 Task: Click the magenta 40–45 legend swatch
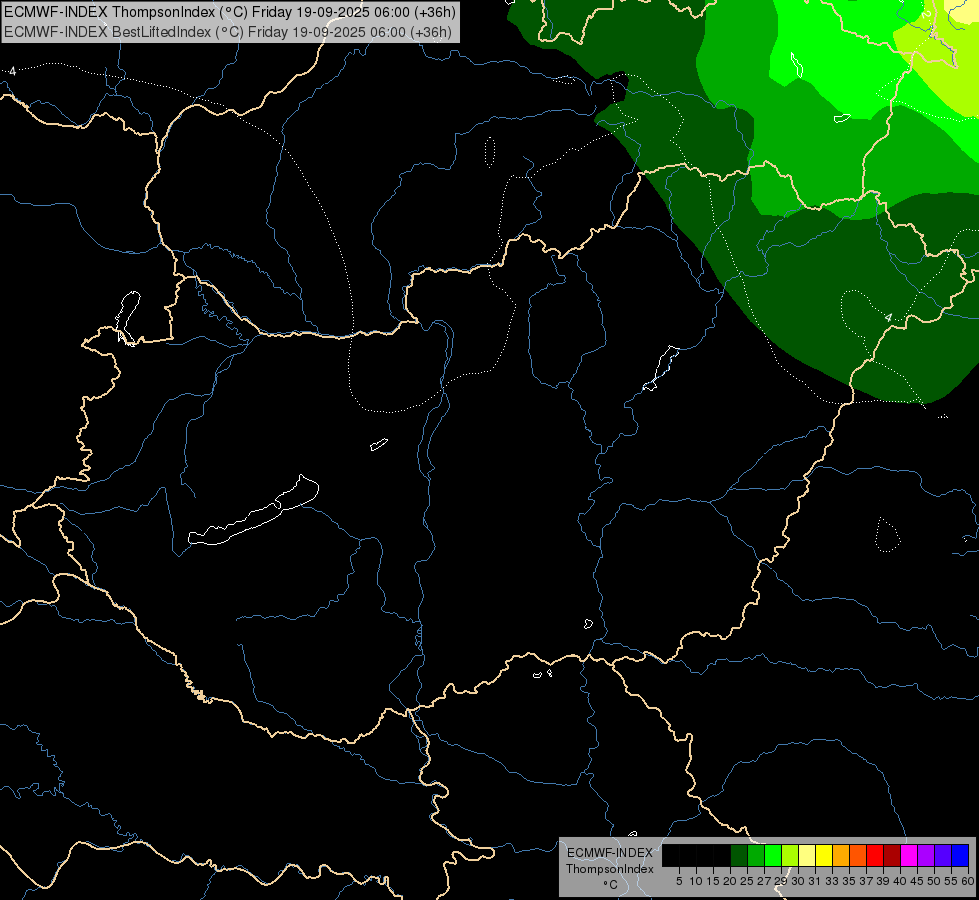[909, 855]
